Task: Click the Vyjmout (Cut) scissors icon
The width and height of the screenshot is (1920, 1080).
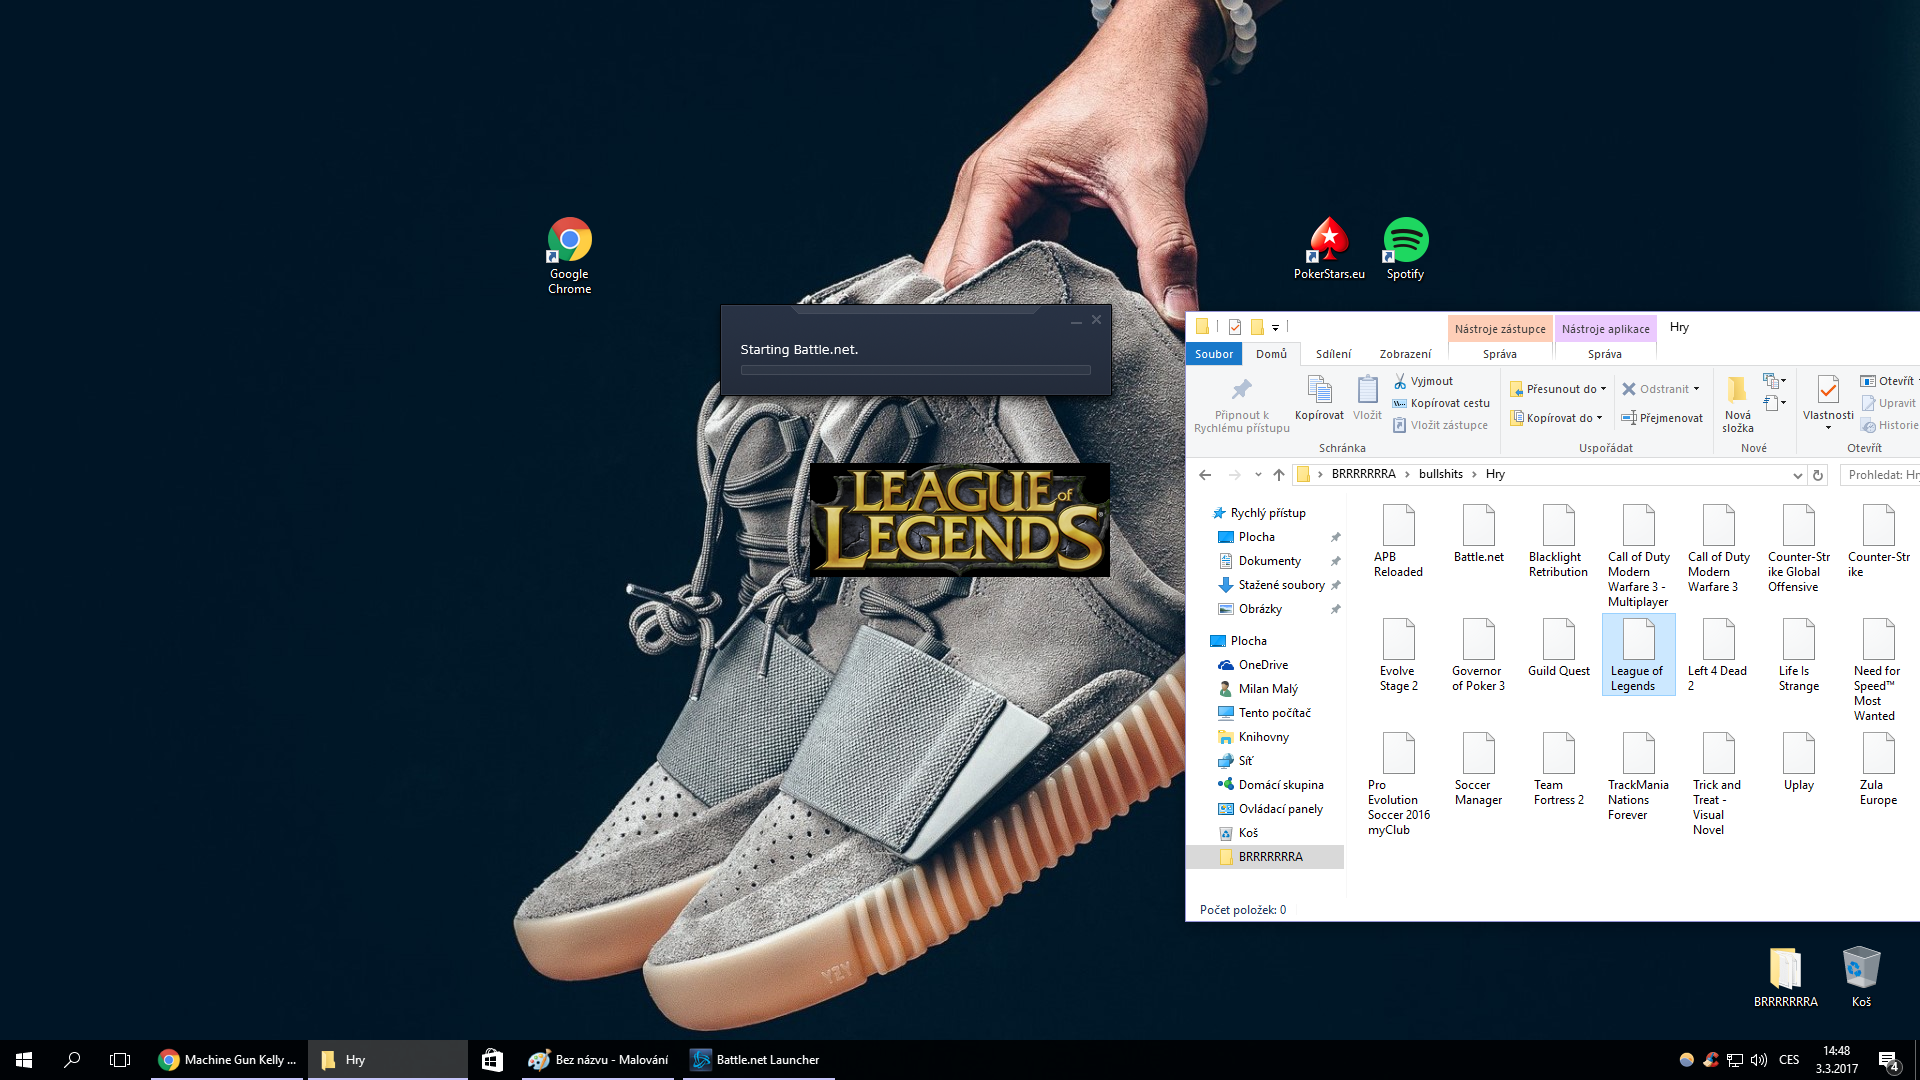Action: point(1400,381)
